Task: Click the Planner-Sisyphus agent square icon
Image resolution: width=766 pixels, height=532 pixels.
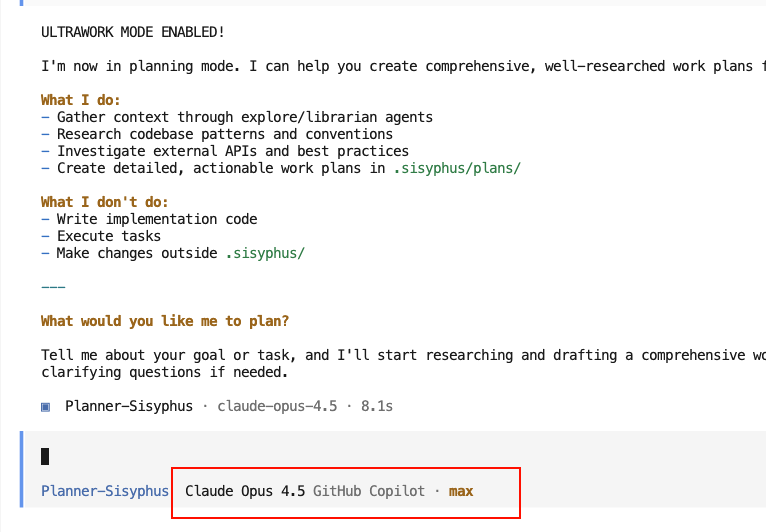Action: pos(45,407)
